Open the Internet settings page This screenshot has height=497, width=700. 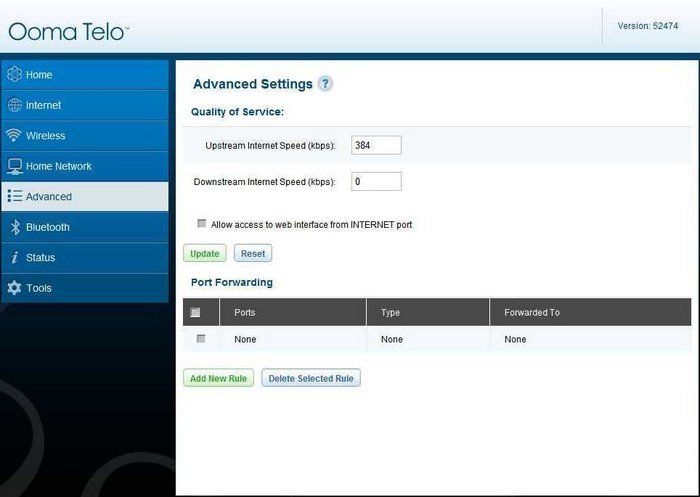click(85, 105)
